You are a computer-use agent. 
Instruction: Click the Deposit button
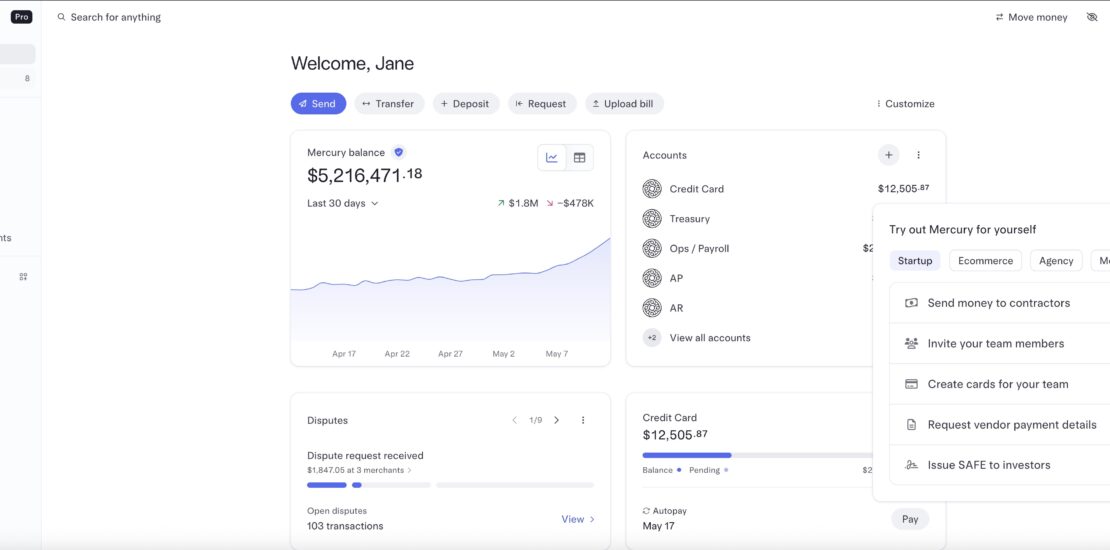[466, 103]
